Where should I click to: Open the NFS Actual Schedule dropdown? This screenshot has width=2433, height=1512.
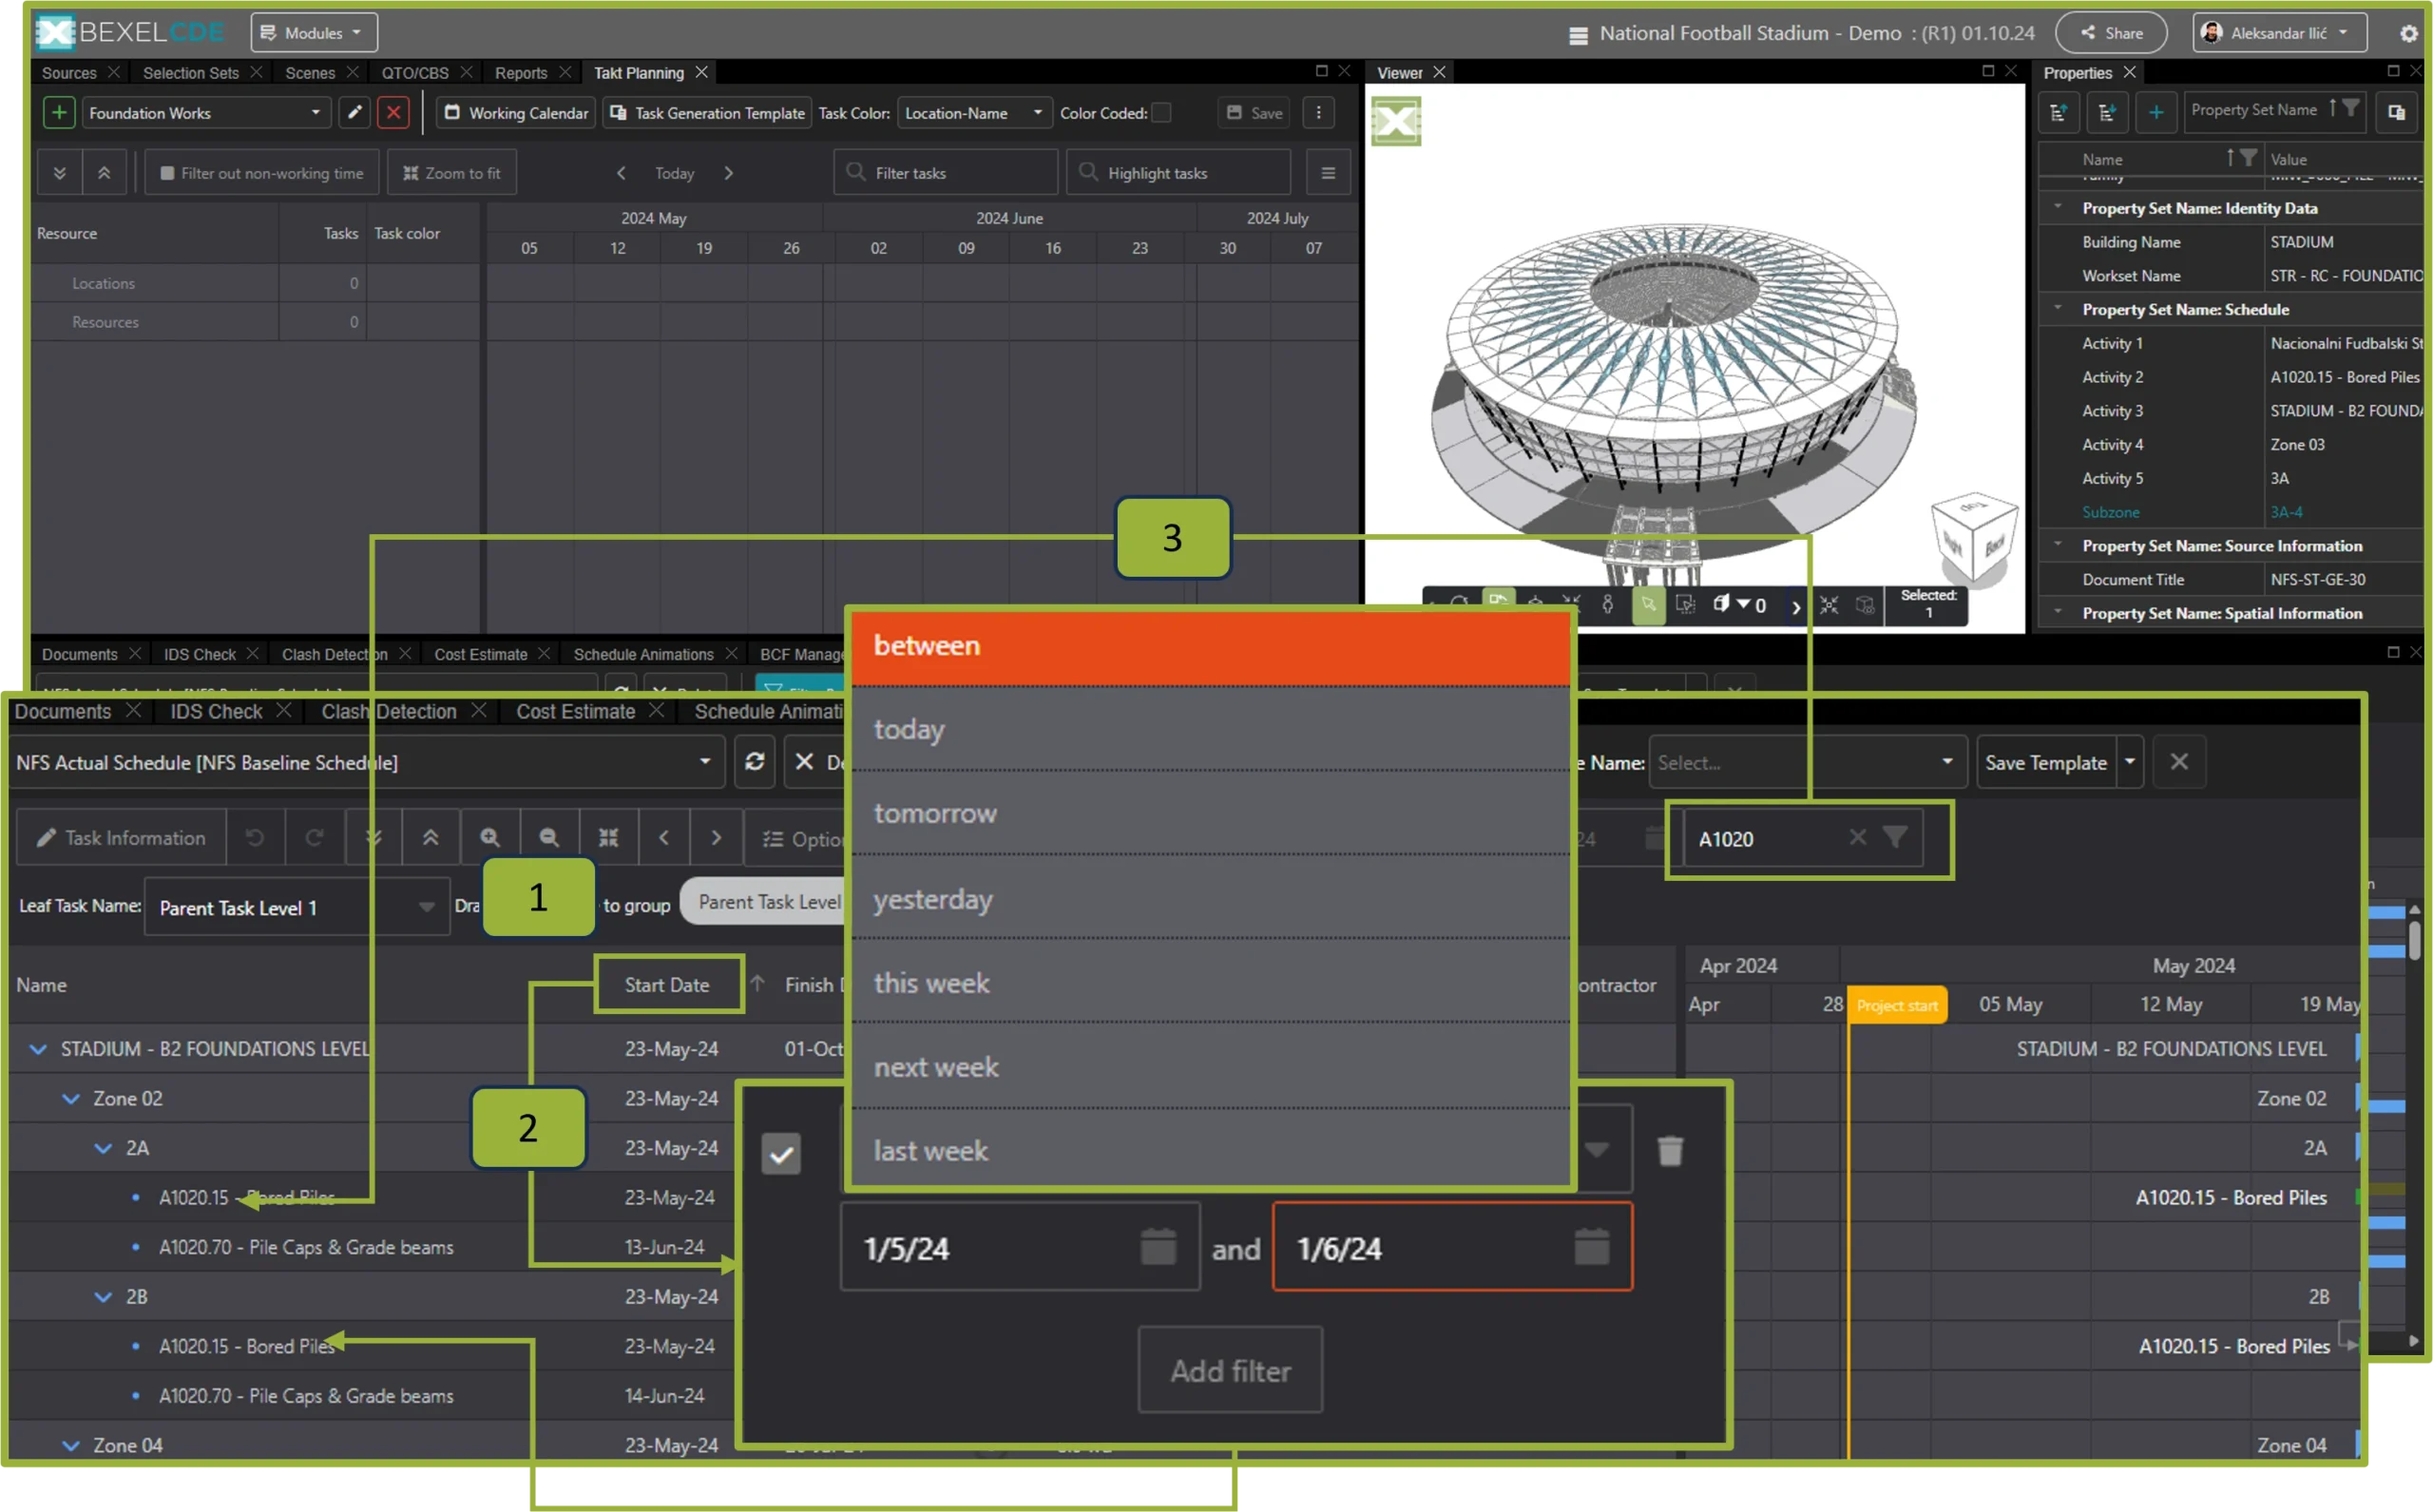click(366, 762)
